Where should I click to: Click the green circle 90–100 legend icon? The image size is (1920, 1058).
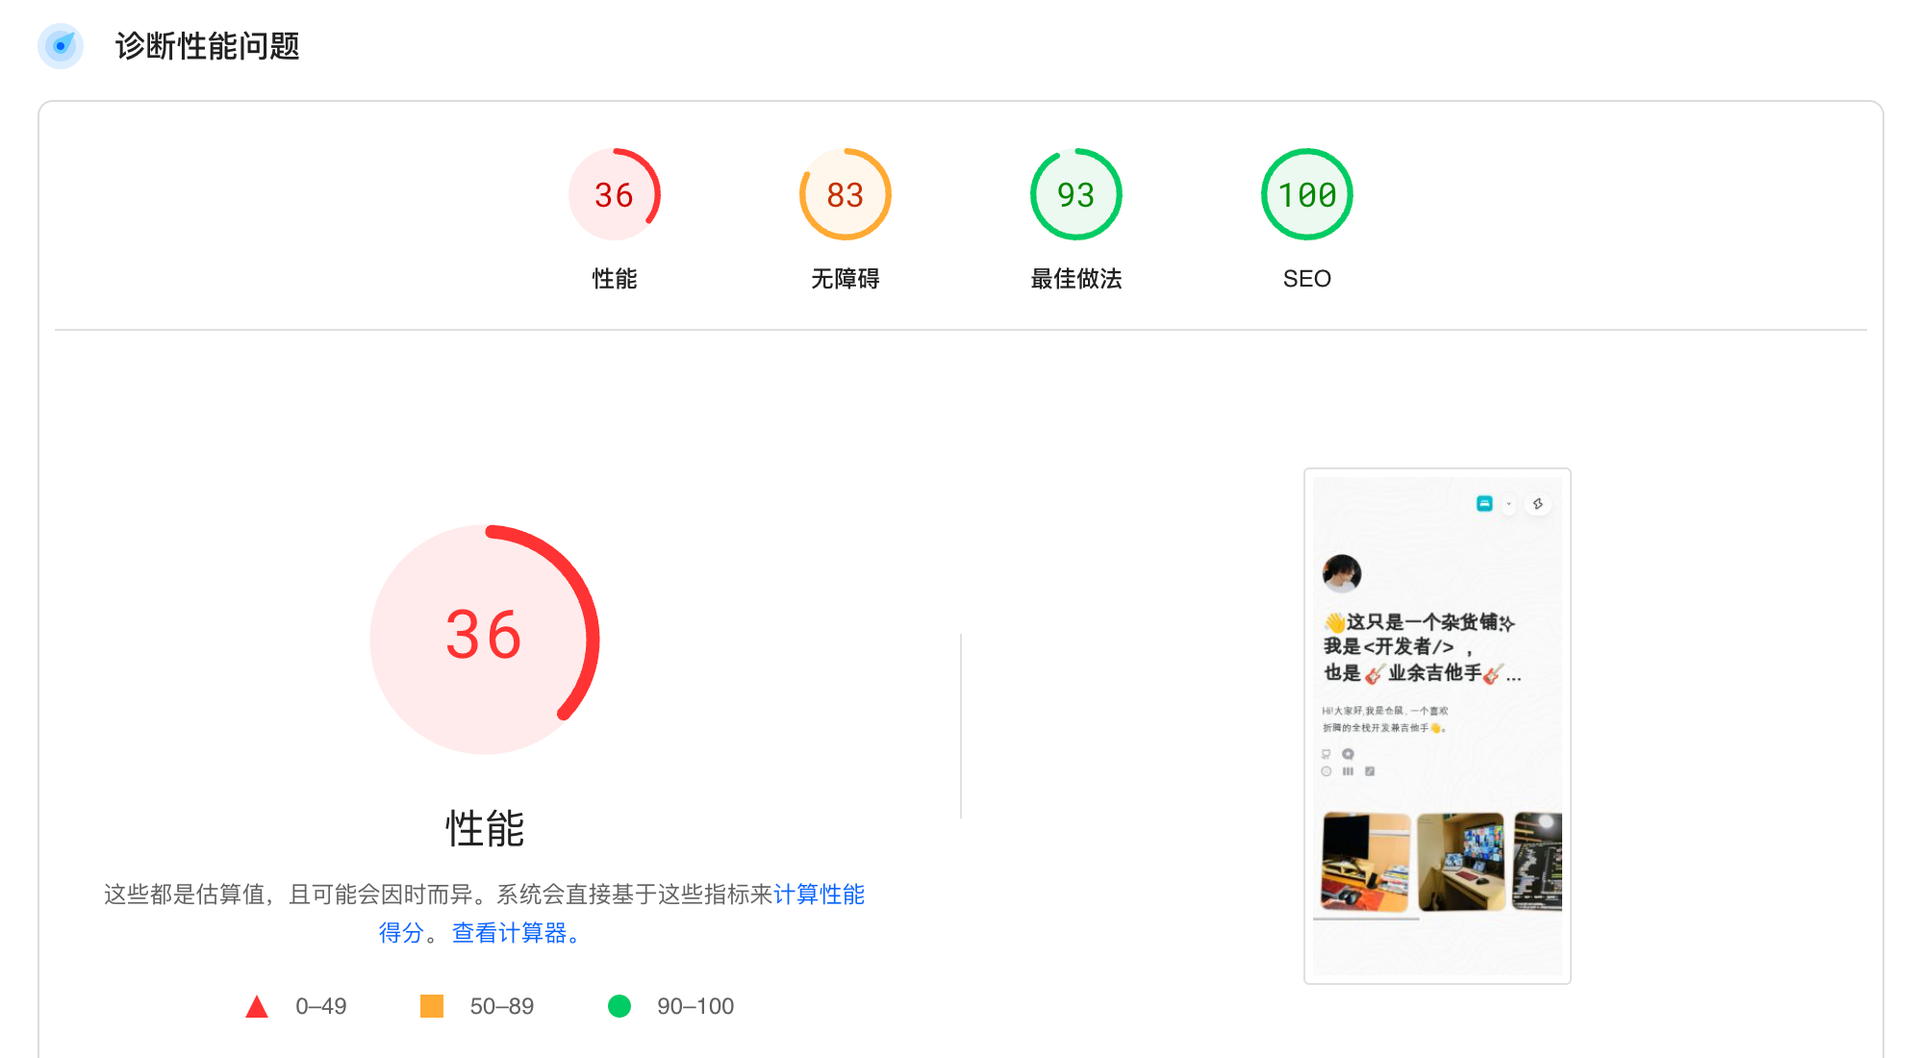click(x=619, y=1006)
